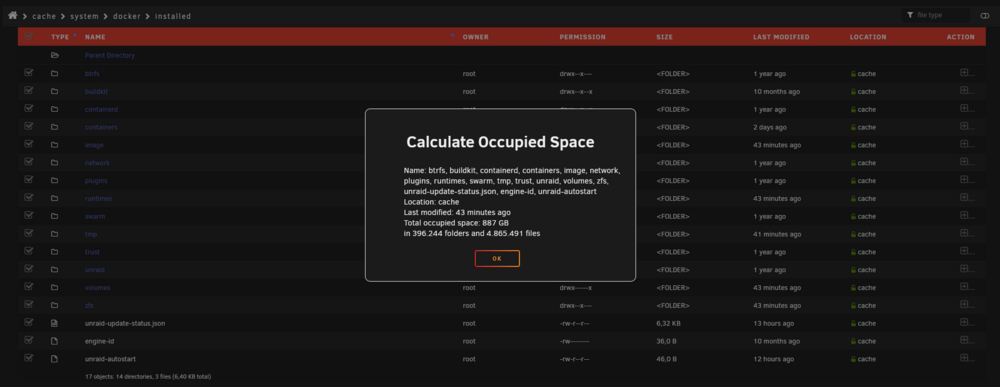Viewport: 1000px width, 387px height.
Task: Click the Calculate Occupied Space dialog title
Action: (500, 142)
